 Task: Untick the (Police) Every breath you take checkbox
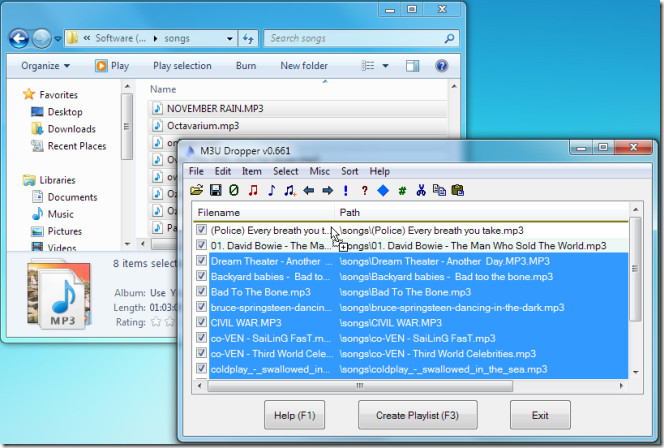click(202, 230)
